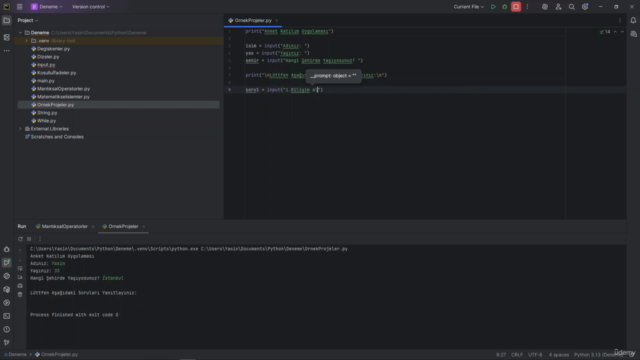Toggle scroll to end in run console
This screenshot has width=640, height=360.
(x=20, y=277)
